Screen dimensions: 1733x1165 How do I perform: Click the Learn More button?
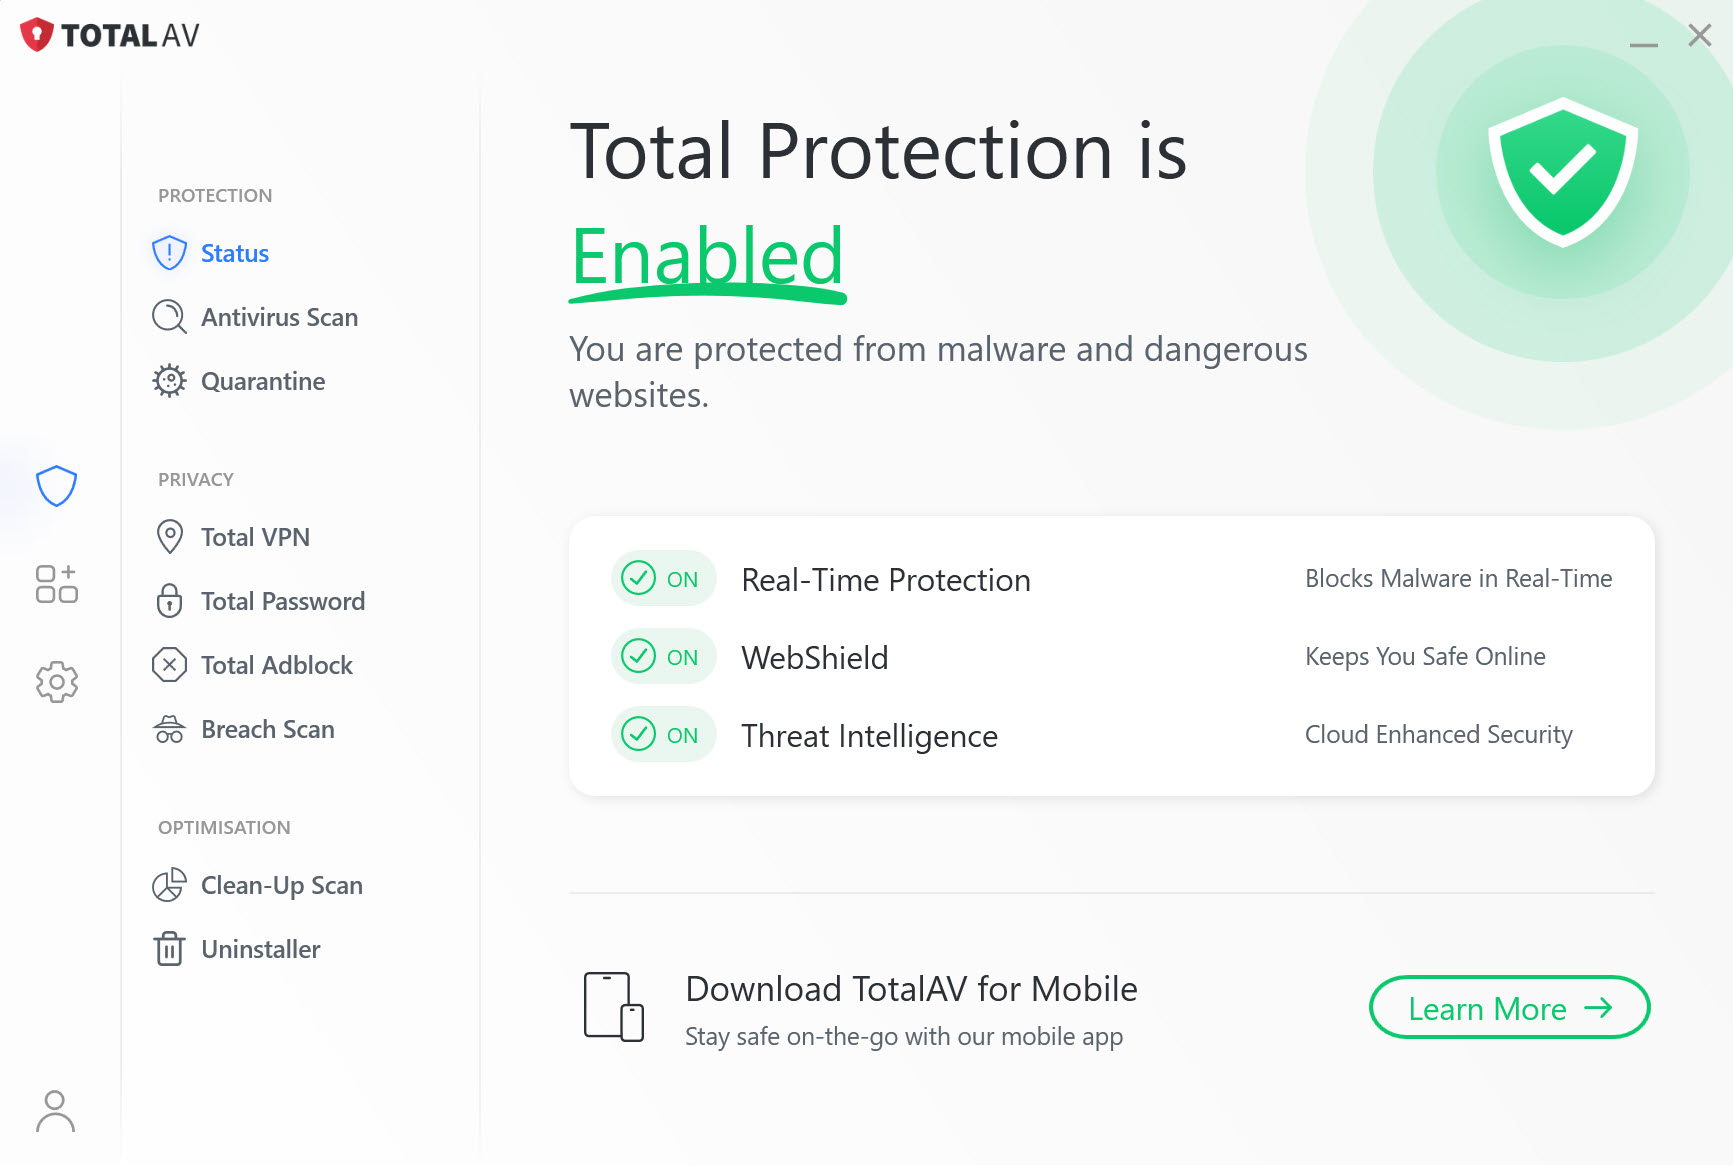pyautogui.click(x=1509, y=1007)
